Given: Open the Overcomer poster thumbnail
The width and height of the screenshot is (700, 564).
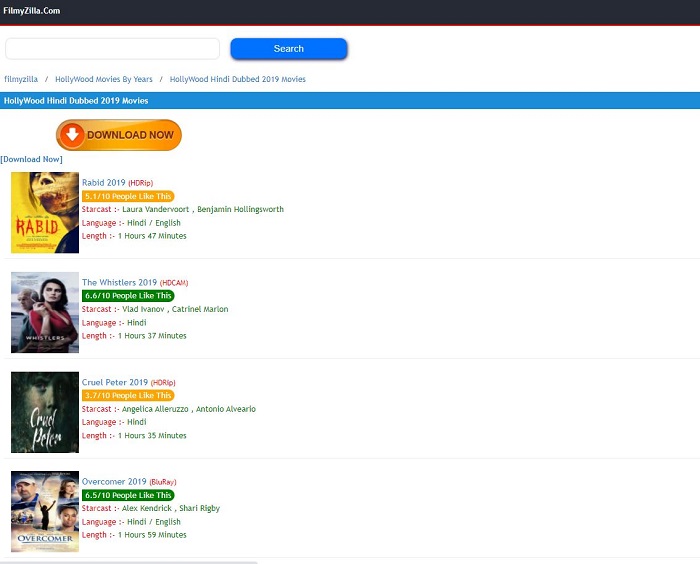Looking at the screenshot, I should pos(45,512).
